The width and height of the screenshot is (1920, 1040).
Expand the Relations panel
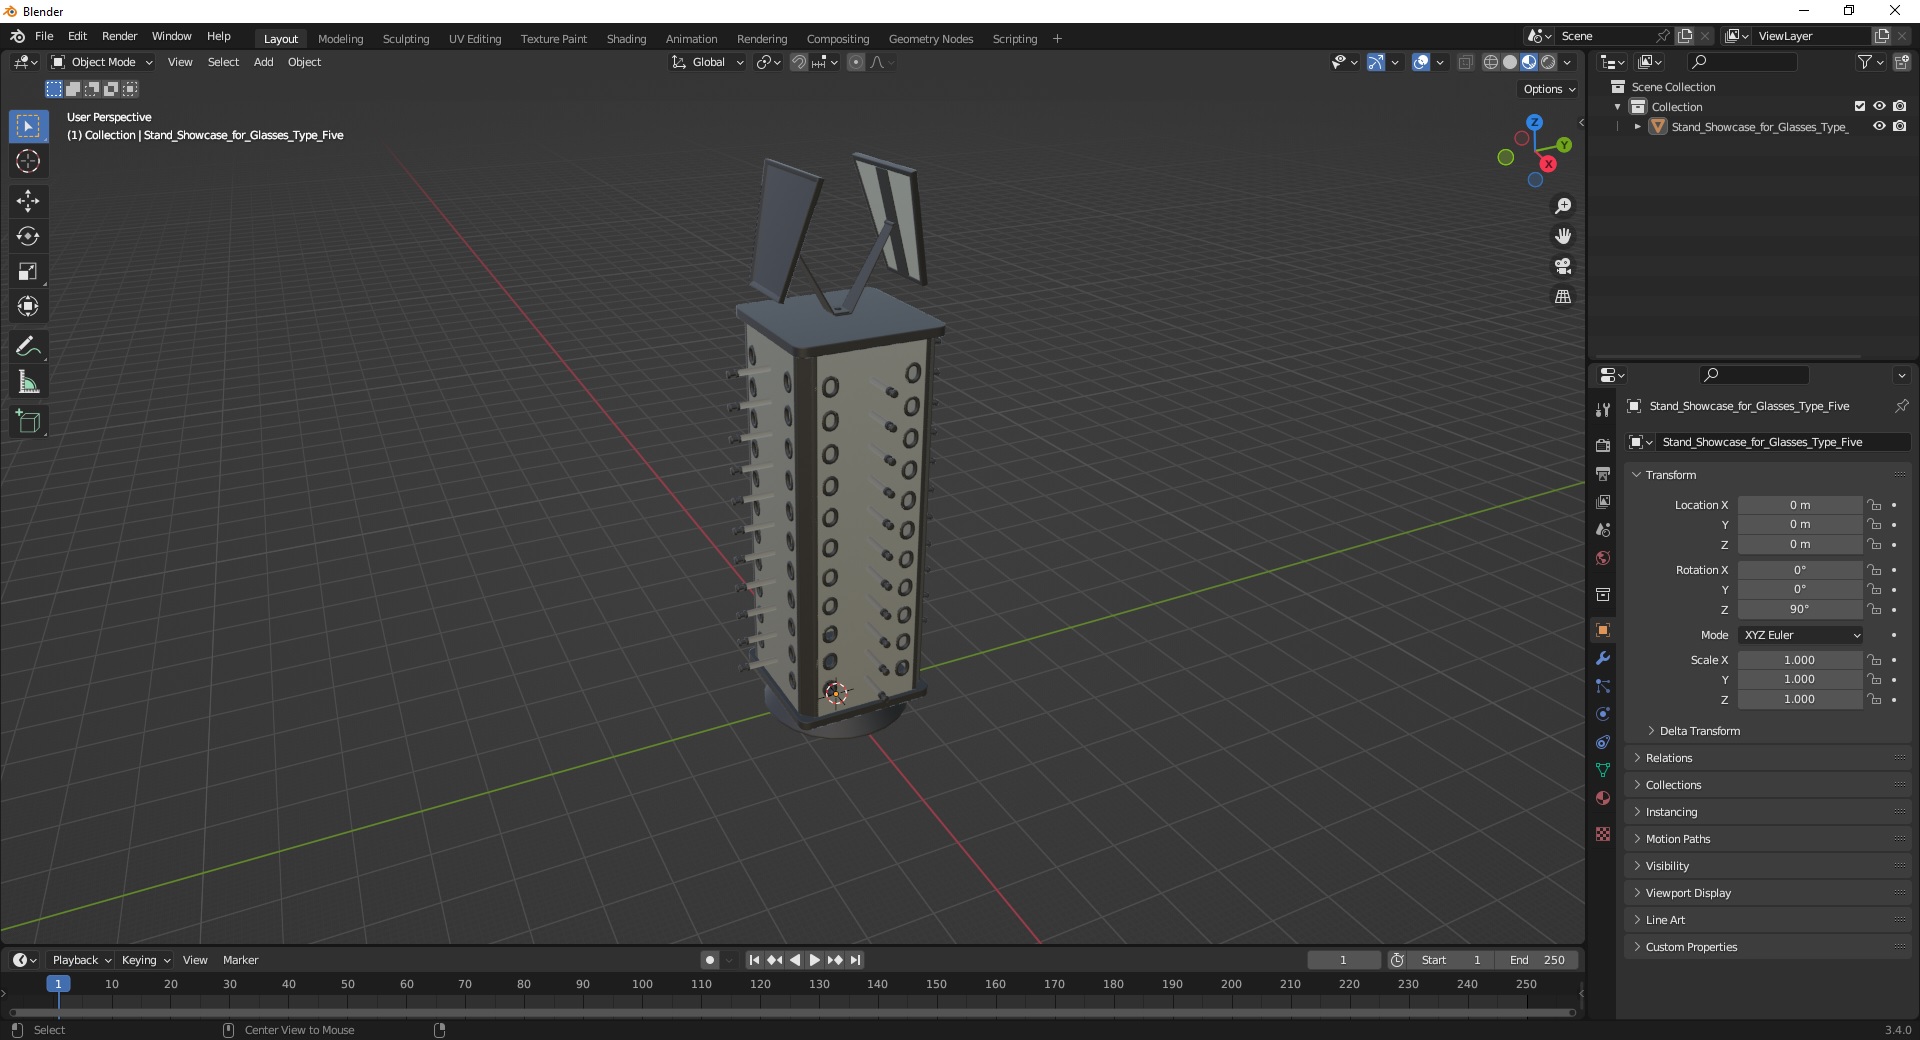[x=1668, y=758]
